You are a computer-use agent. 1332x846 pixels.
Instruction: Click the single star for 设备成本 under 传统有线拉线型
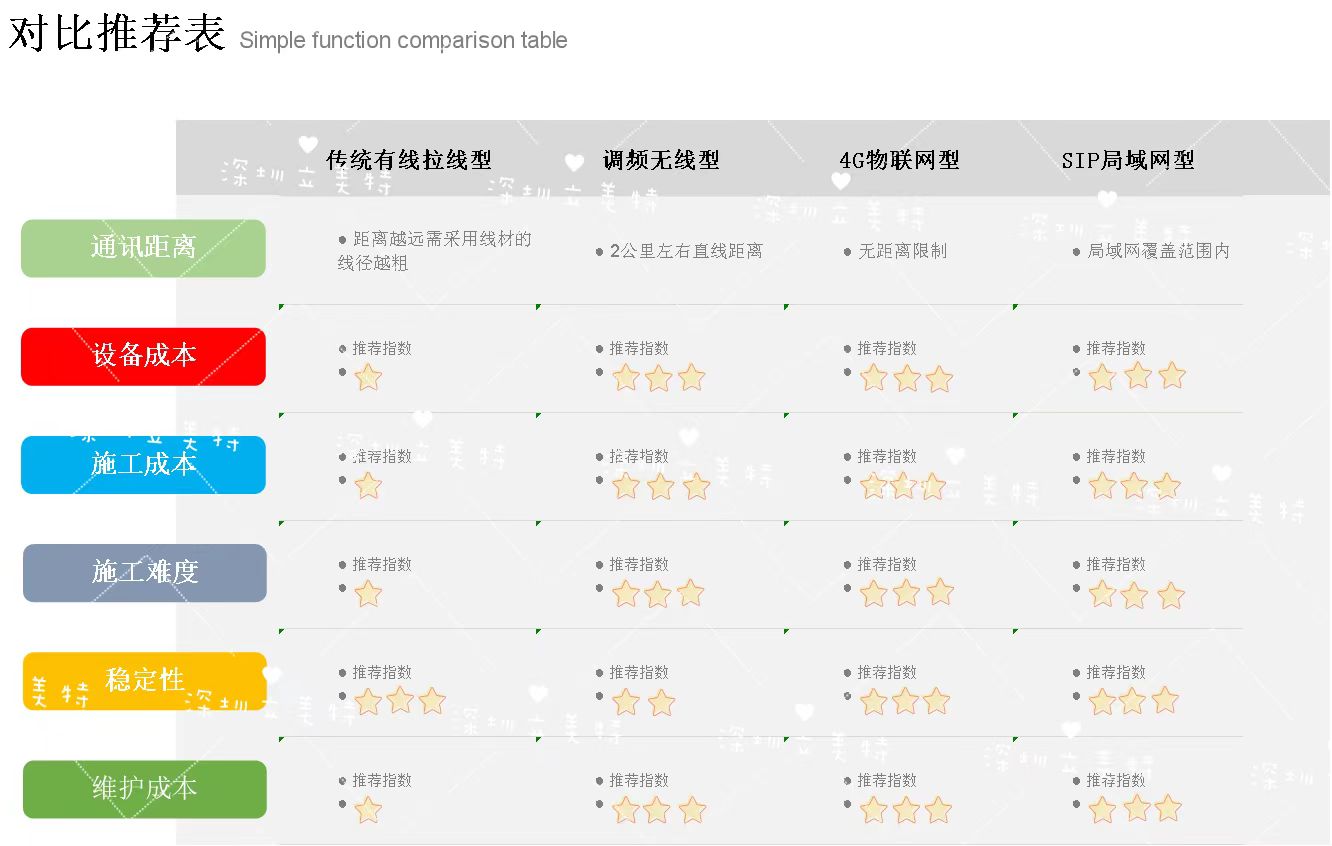[x=368, y=377]
